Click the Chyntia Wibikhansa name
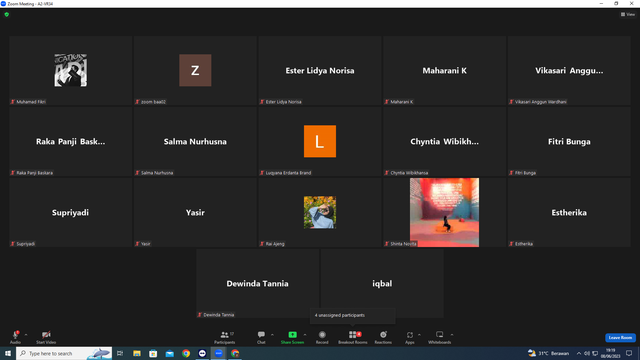Viewport: 640px width, 360px height. point(444,142)
